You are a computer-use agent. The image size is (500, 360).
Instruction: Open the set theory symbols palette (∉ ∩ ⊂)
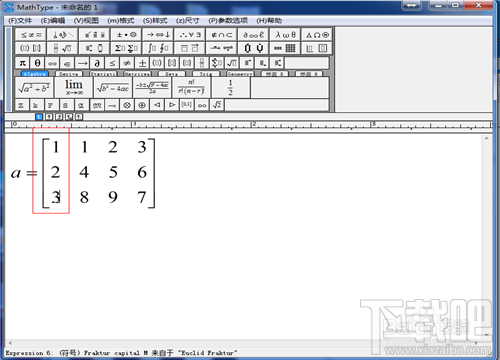(221, 35)
